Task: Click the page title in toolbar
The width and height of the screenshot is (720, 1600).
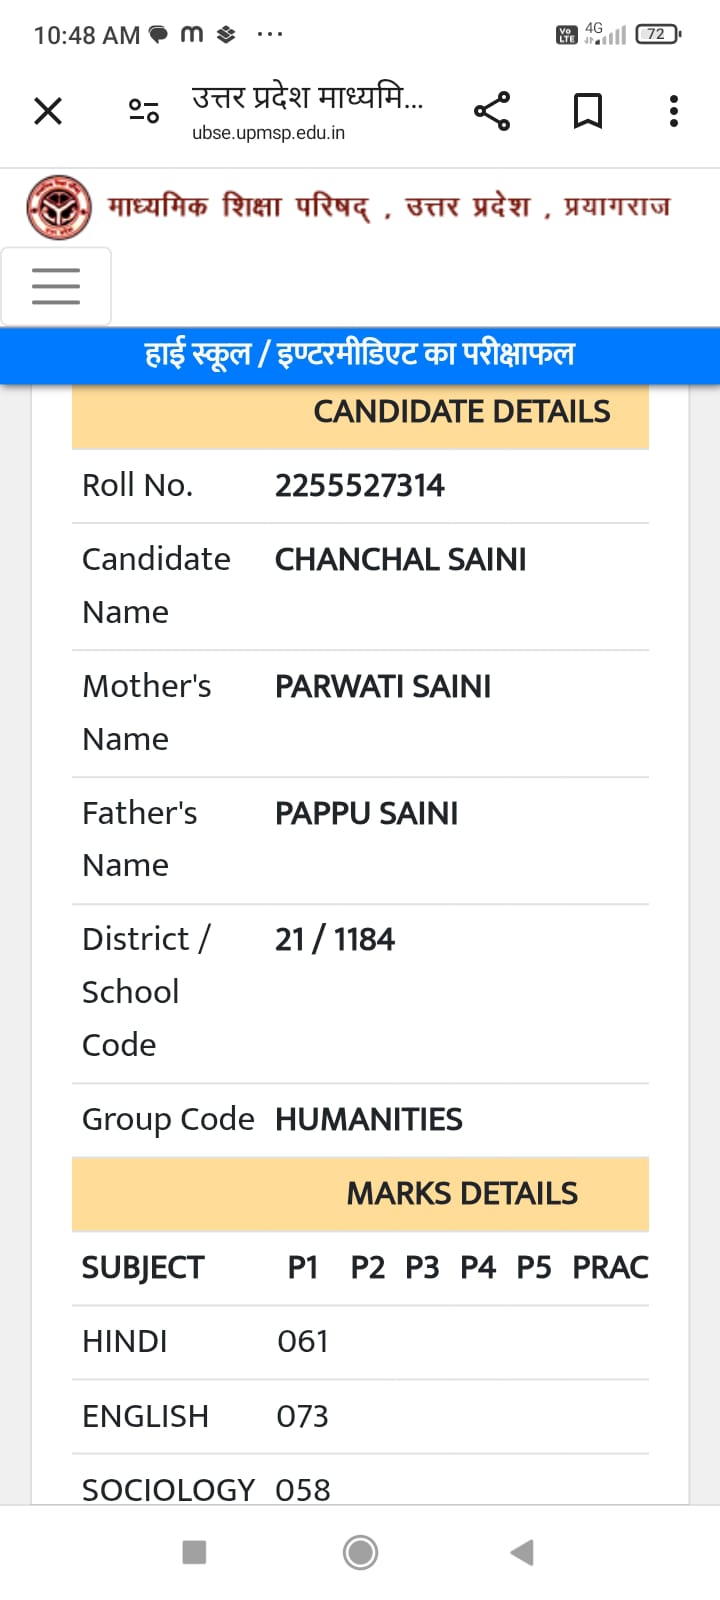Action: [x=307, y=97]
